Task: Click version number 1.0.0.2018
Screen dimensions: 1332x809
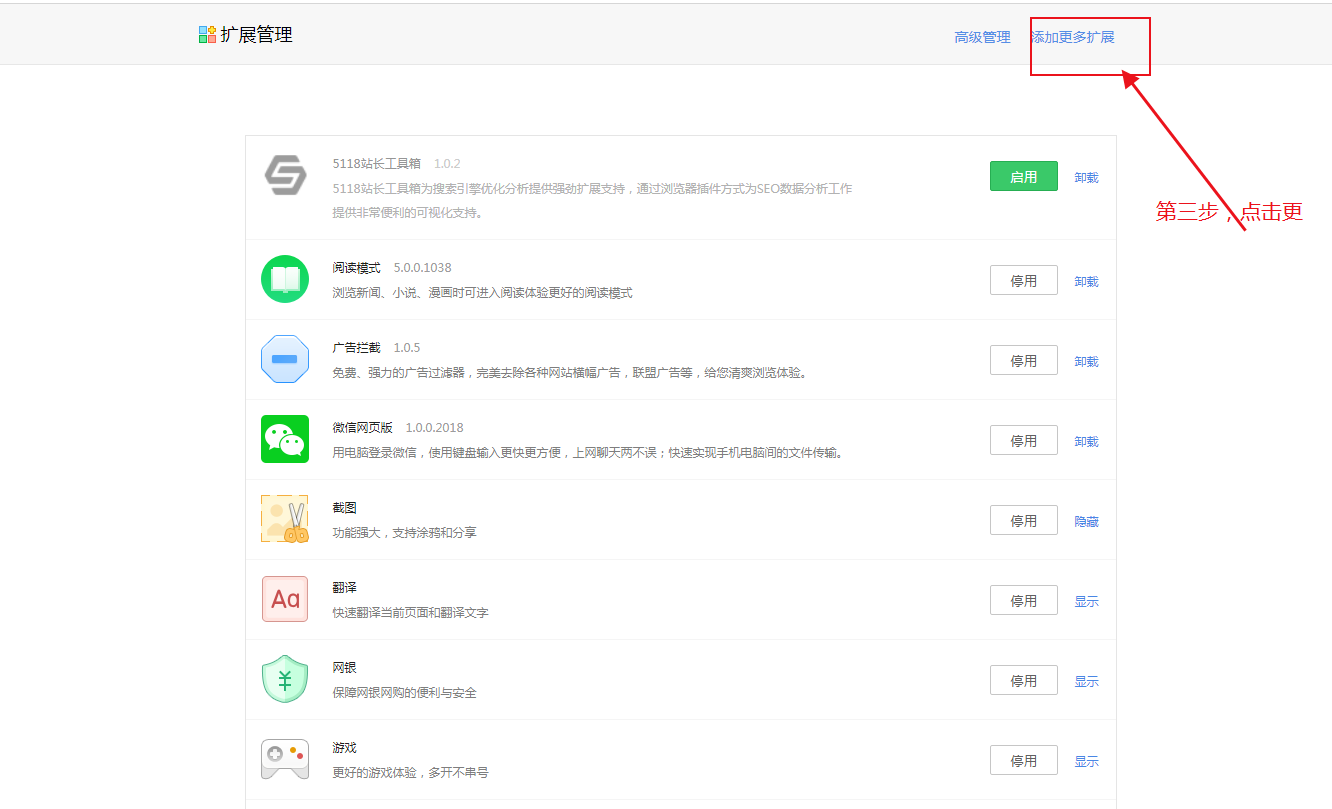Action: pos(434,427)
